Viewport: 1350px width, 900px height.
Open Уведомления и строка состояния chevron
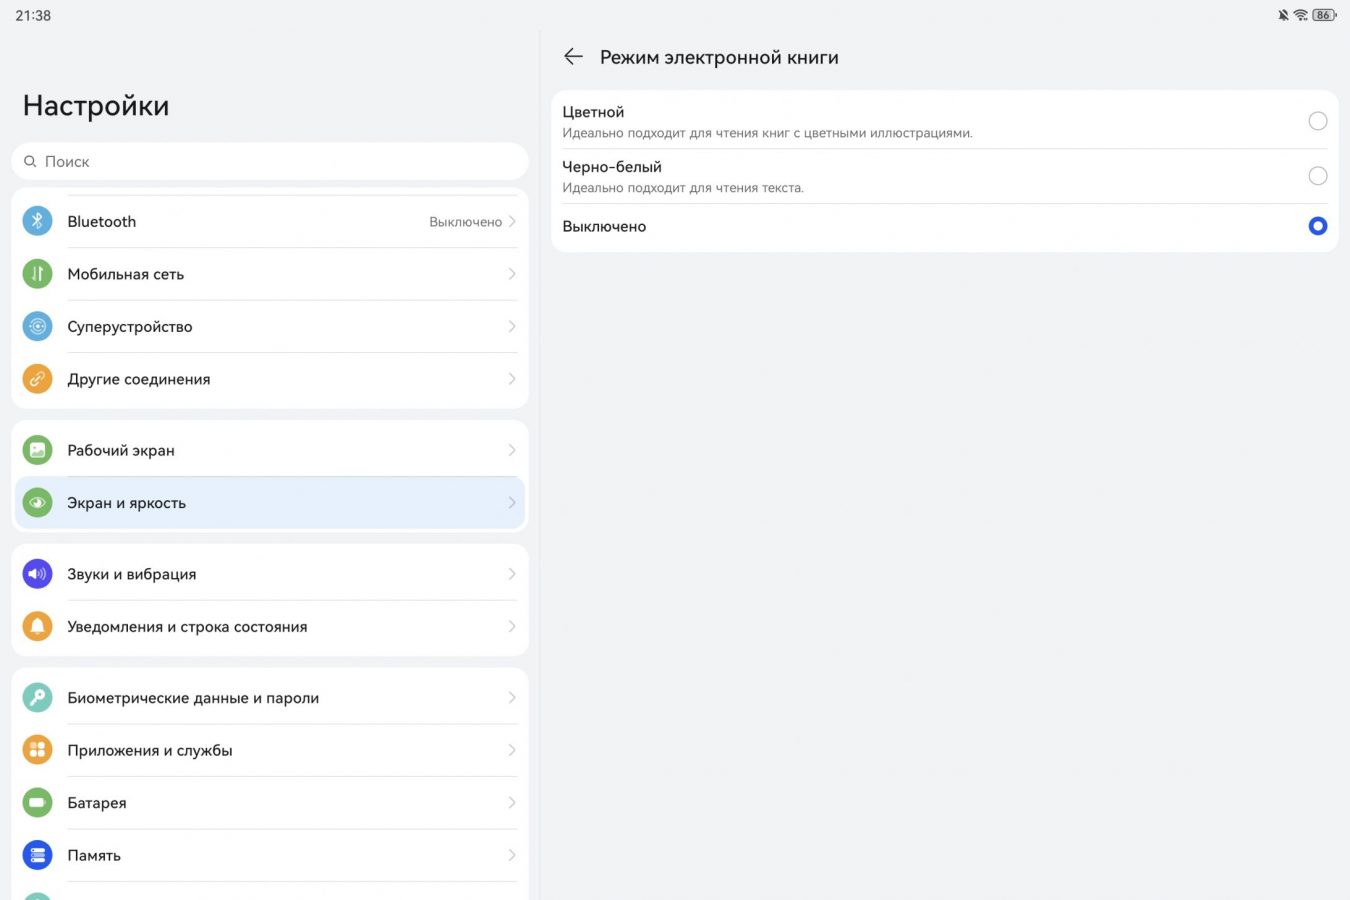click(512, 626)
